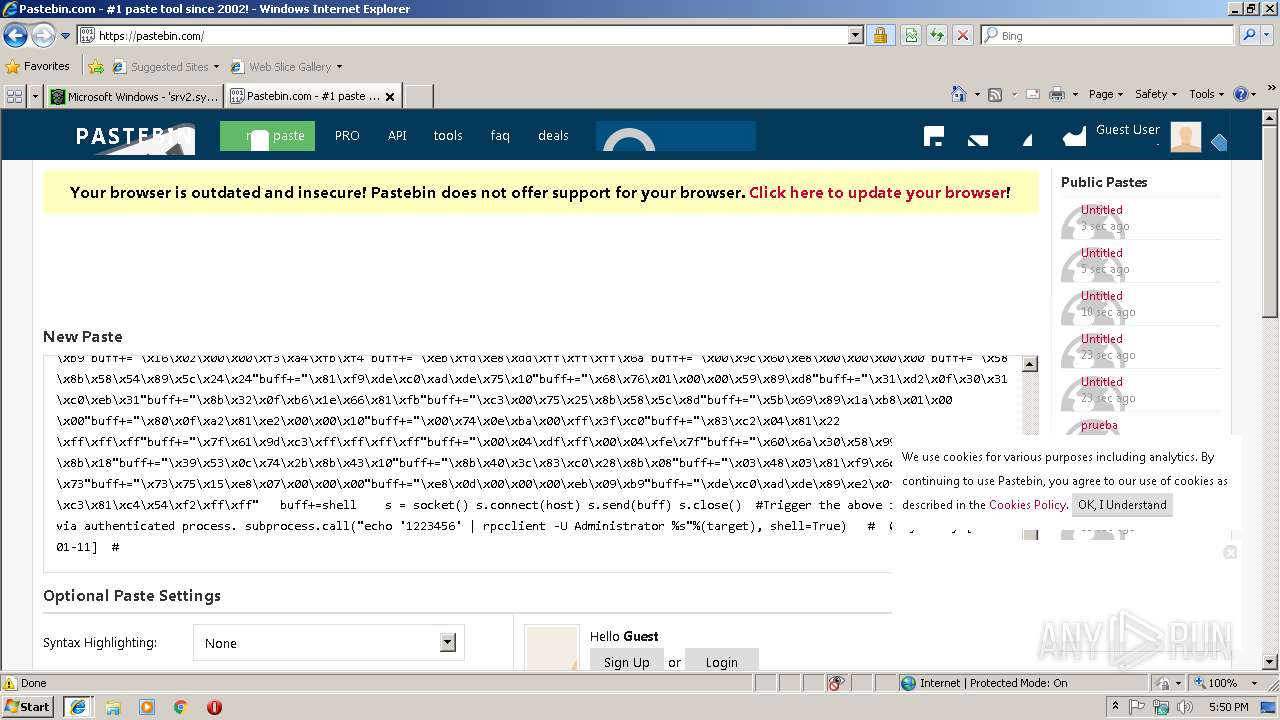The height and width of the screenshot is (720, 1280).
Task: Click the Bing search box
Action: [1107, 35]
